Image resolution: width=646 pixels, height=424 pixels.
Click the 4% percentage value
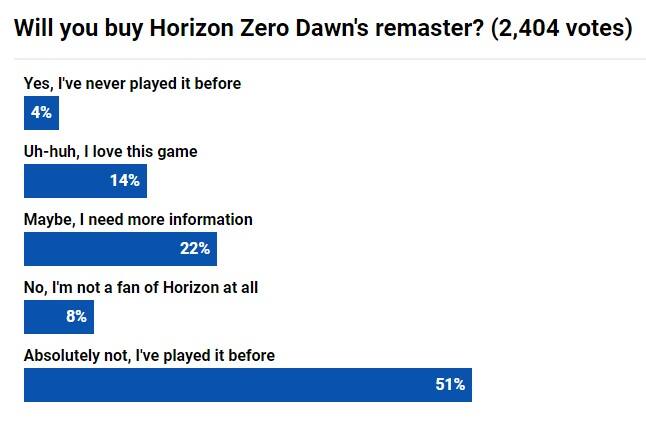tap(41, 113)
